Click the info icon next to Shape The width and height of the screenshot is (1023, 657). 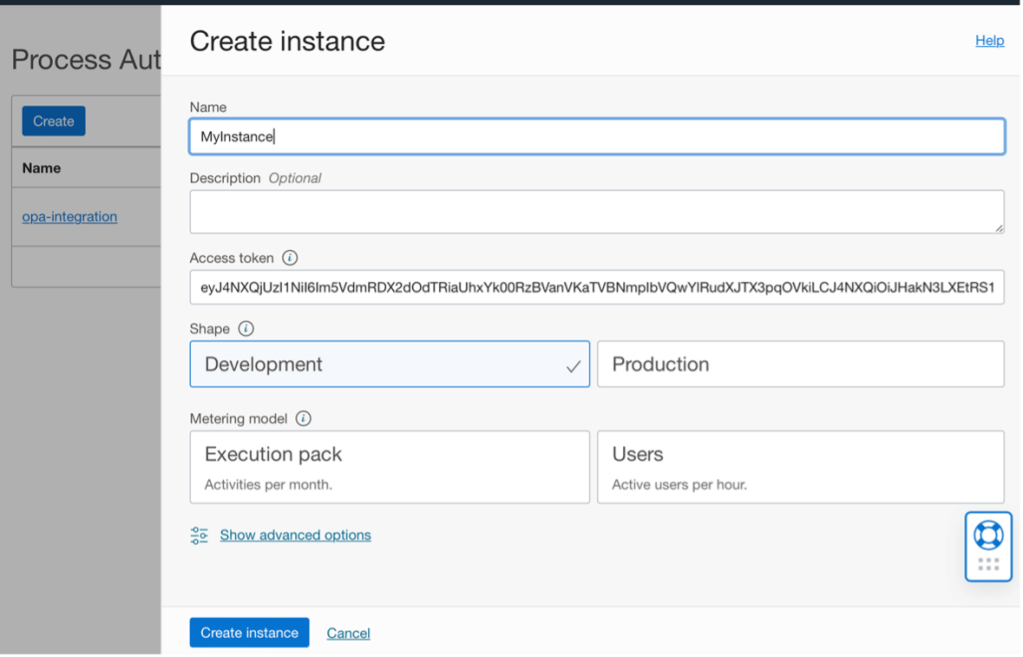246,328
